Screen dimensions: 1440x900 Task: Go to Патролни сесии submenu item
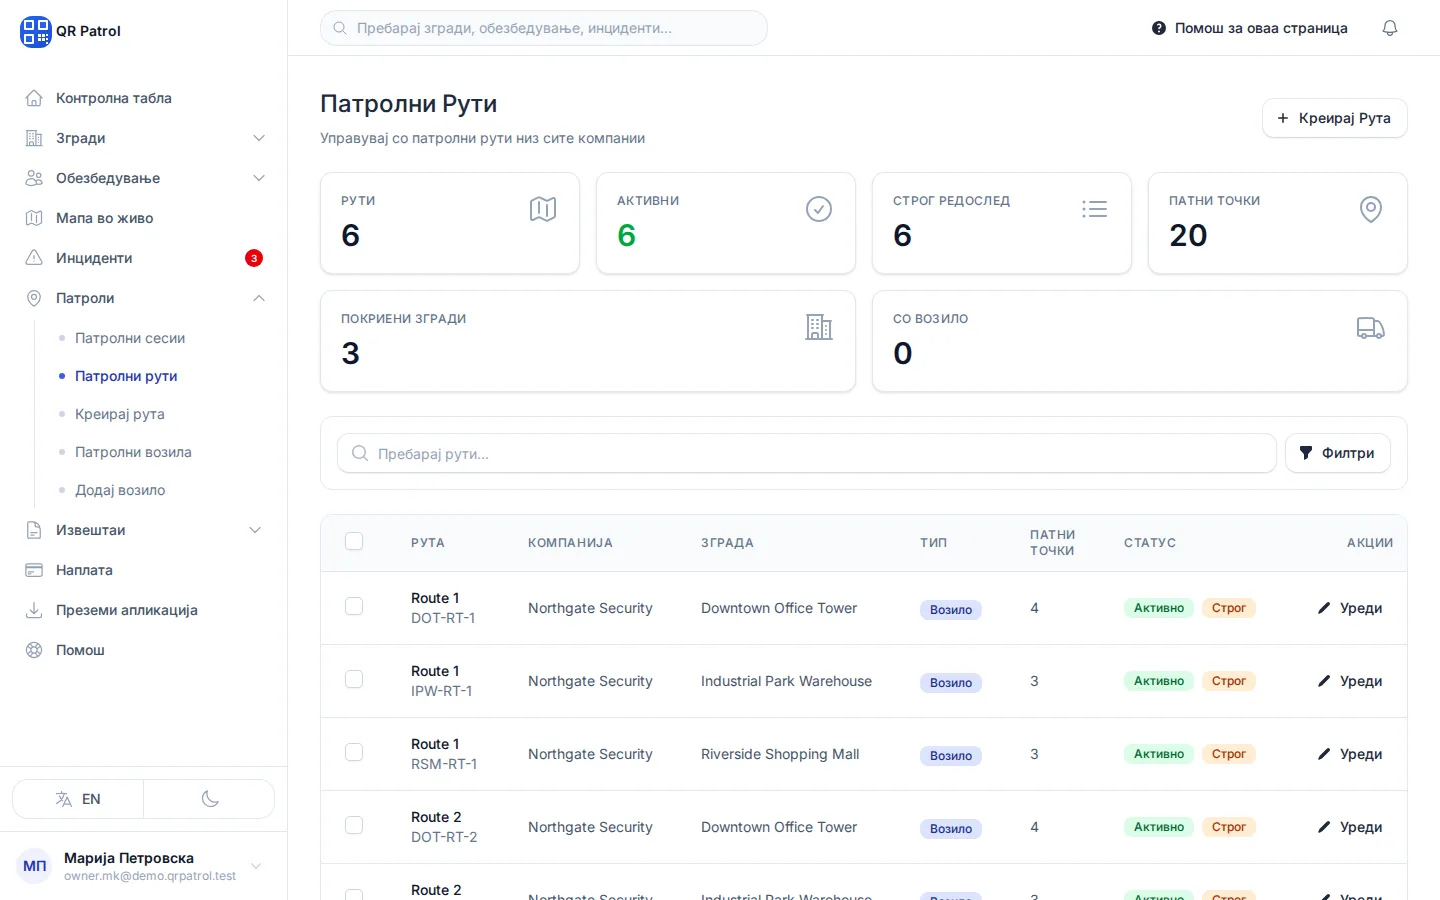pos(130,338)
